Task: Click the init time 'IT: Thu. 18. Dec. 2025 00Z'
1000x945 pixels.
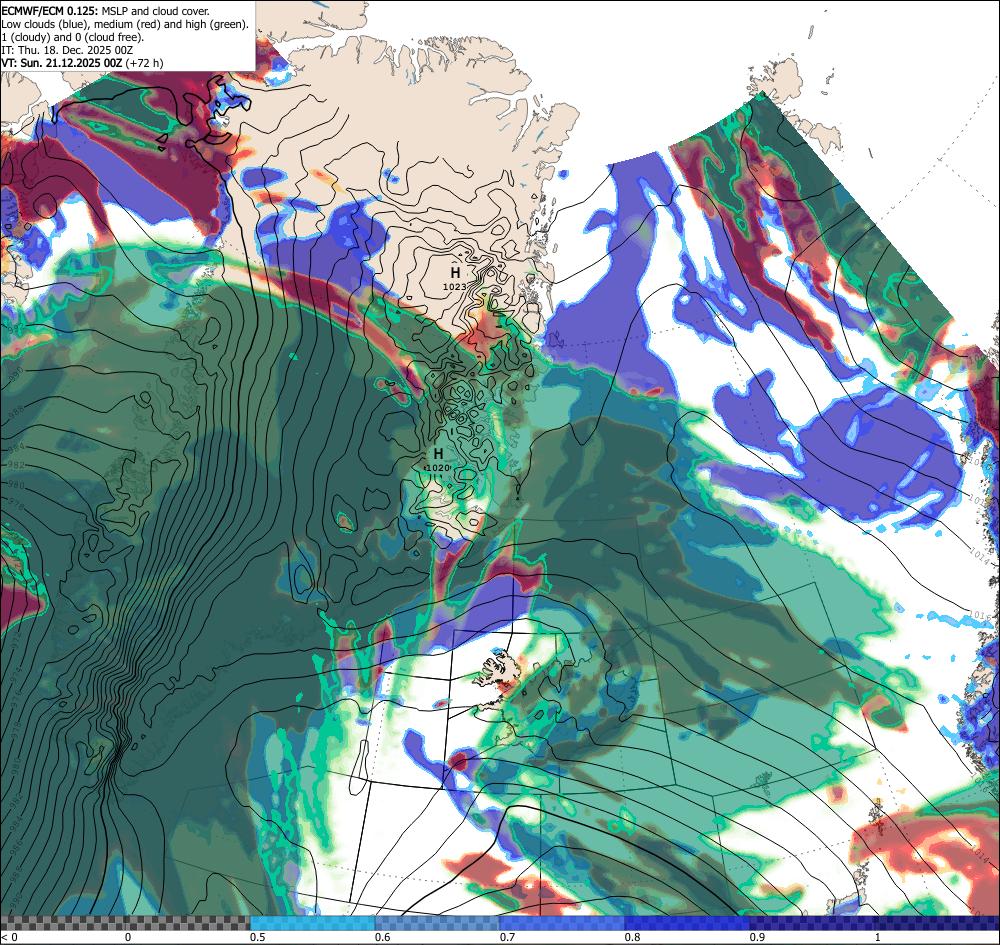Action: point(67,50)
